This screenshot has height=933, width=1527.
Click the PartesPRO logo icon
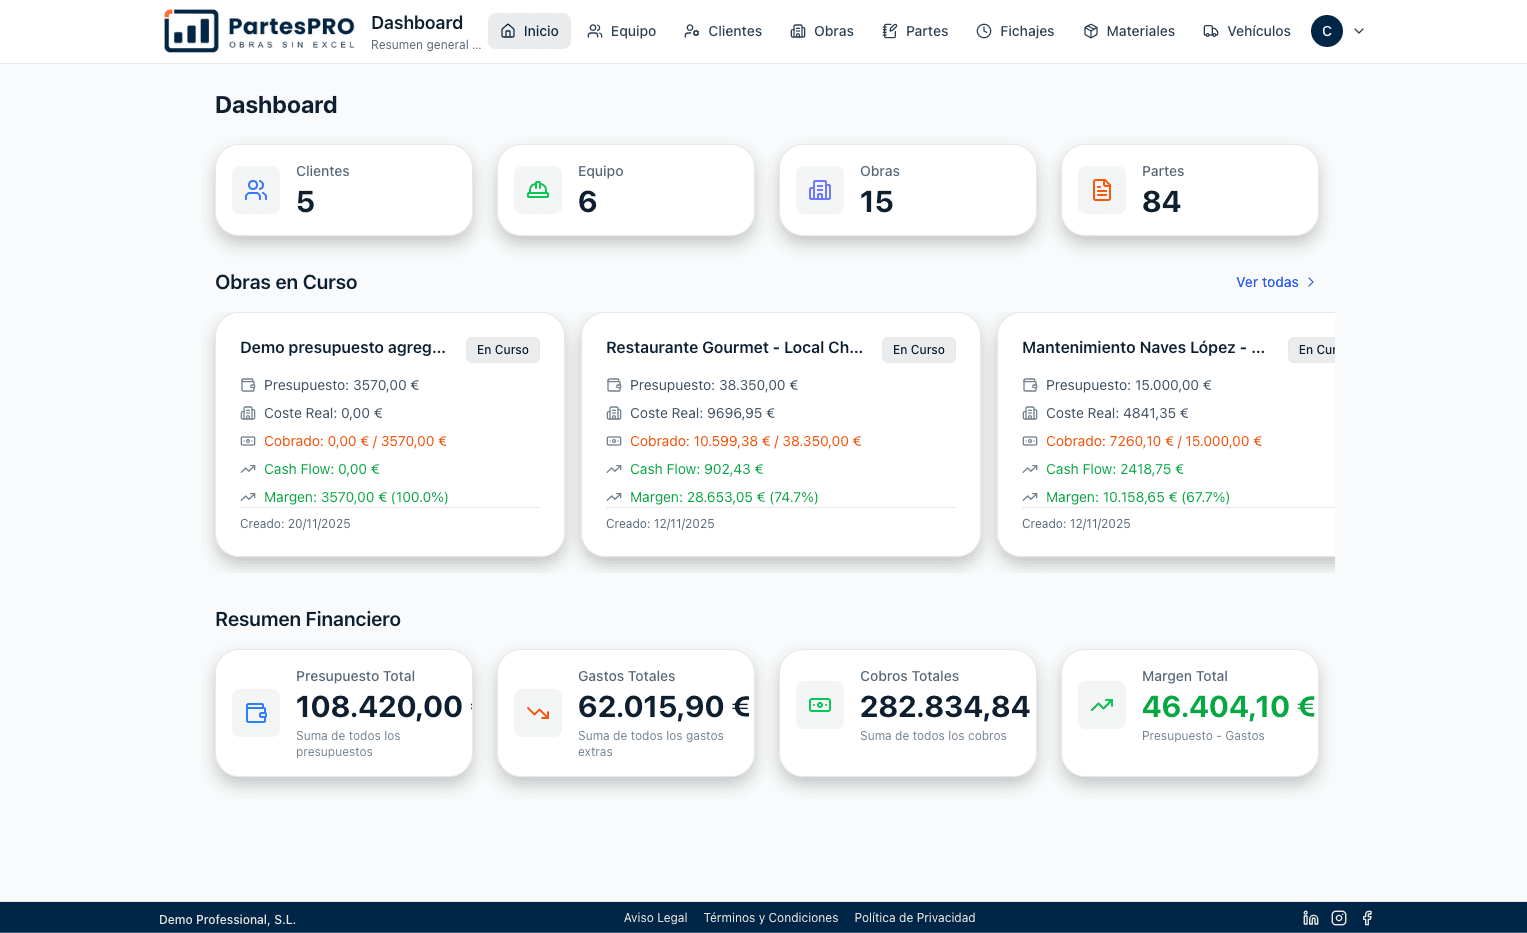pos(190,30)
